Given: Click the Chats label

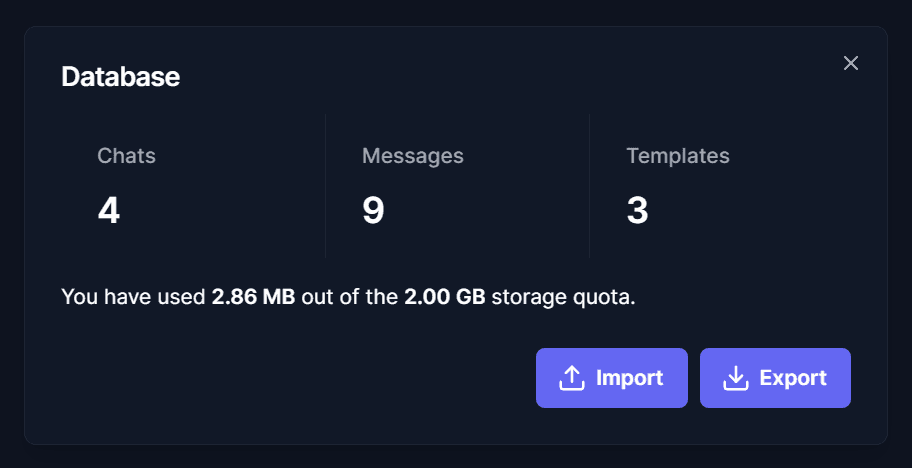Looking at the screenshot, I should coord(126,156).
